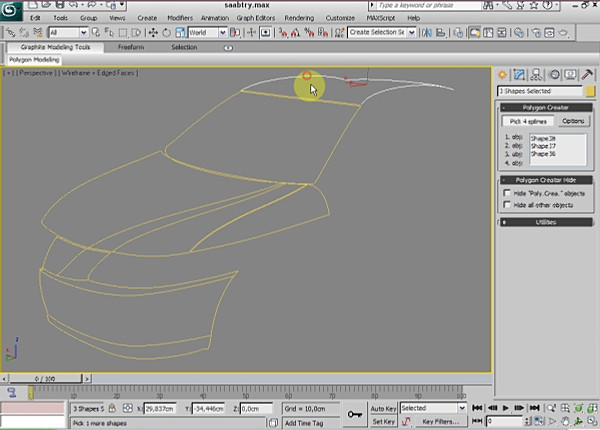Open the World reference coordinate dropdown
The image size is (600, 430).
[x=207, y=33]
